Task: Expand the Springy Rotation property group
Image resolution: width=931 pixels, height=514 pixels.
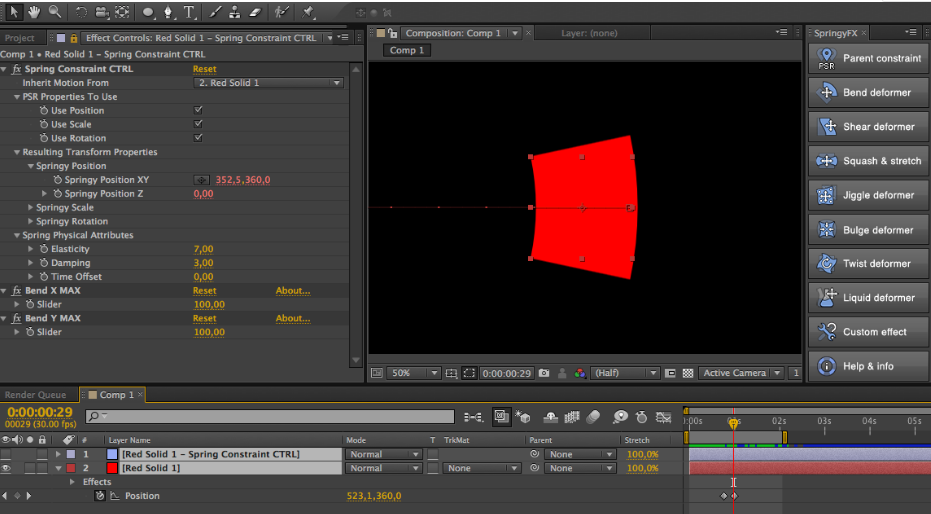Action: pyautogui.click(x=31, y=221)
